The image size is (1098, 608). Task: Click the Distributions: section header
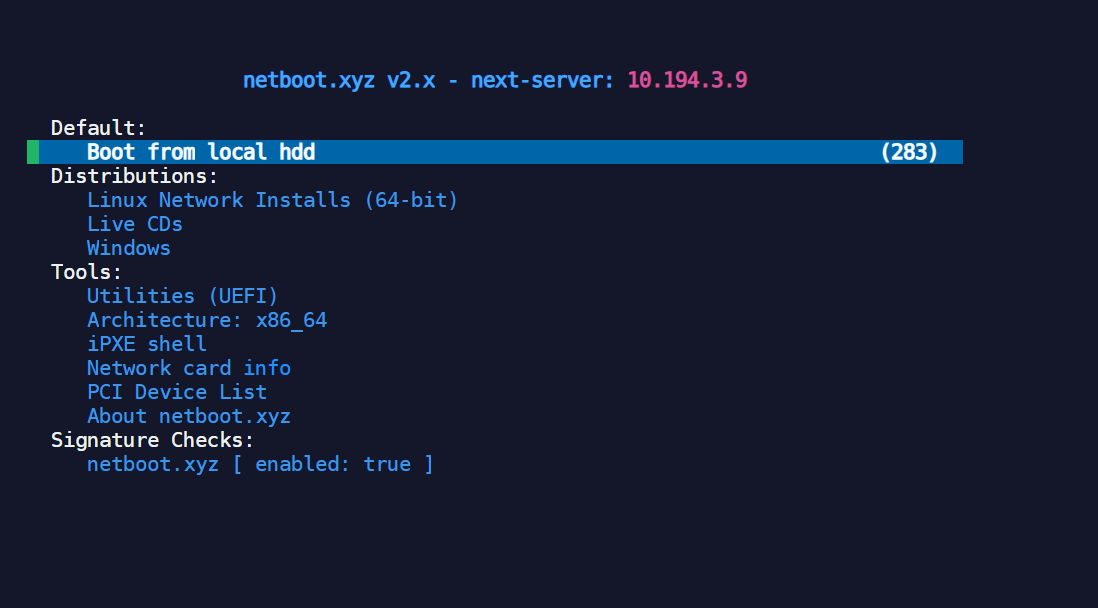(x=134, y=176)
